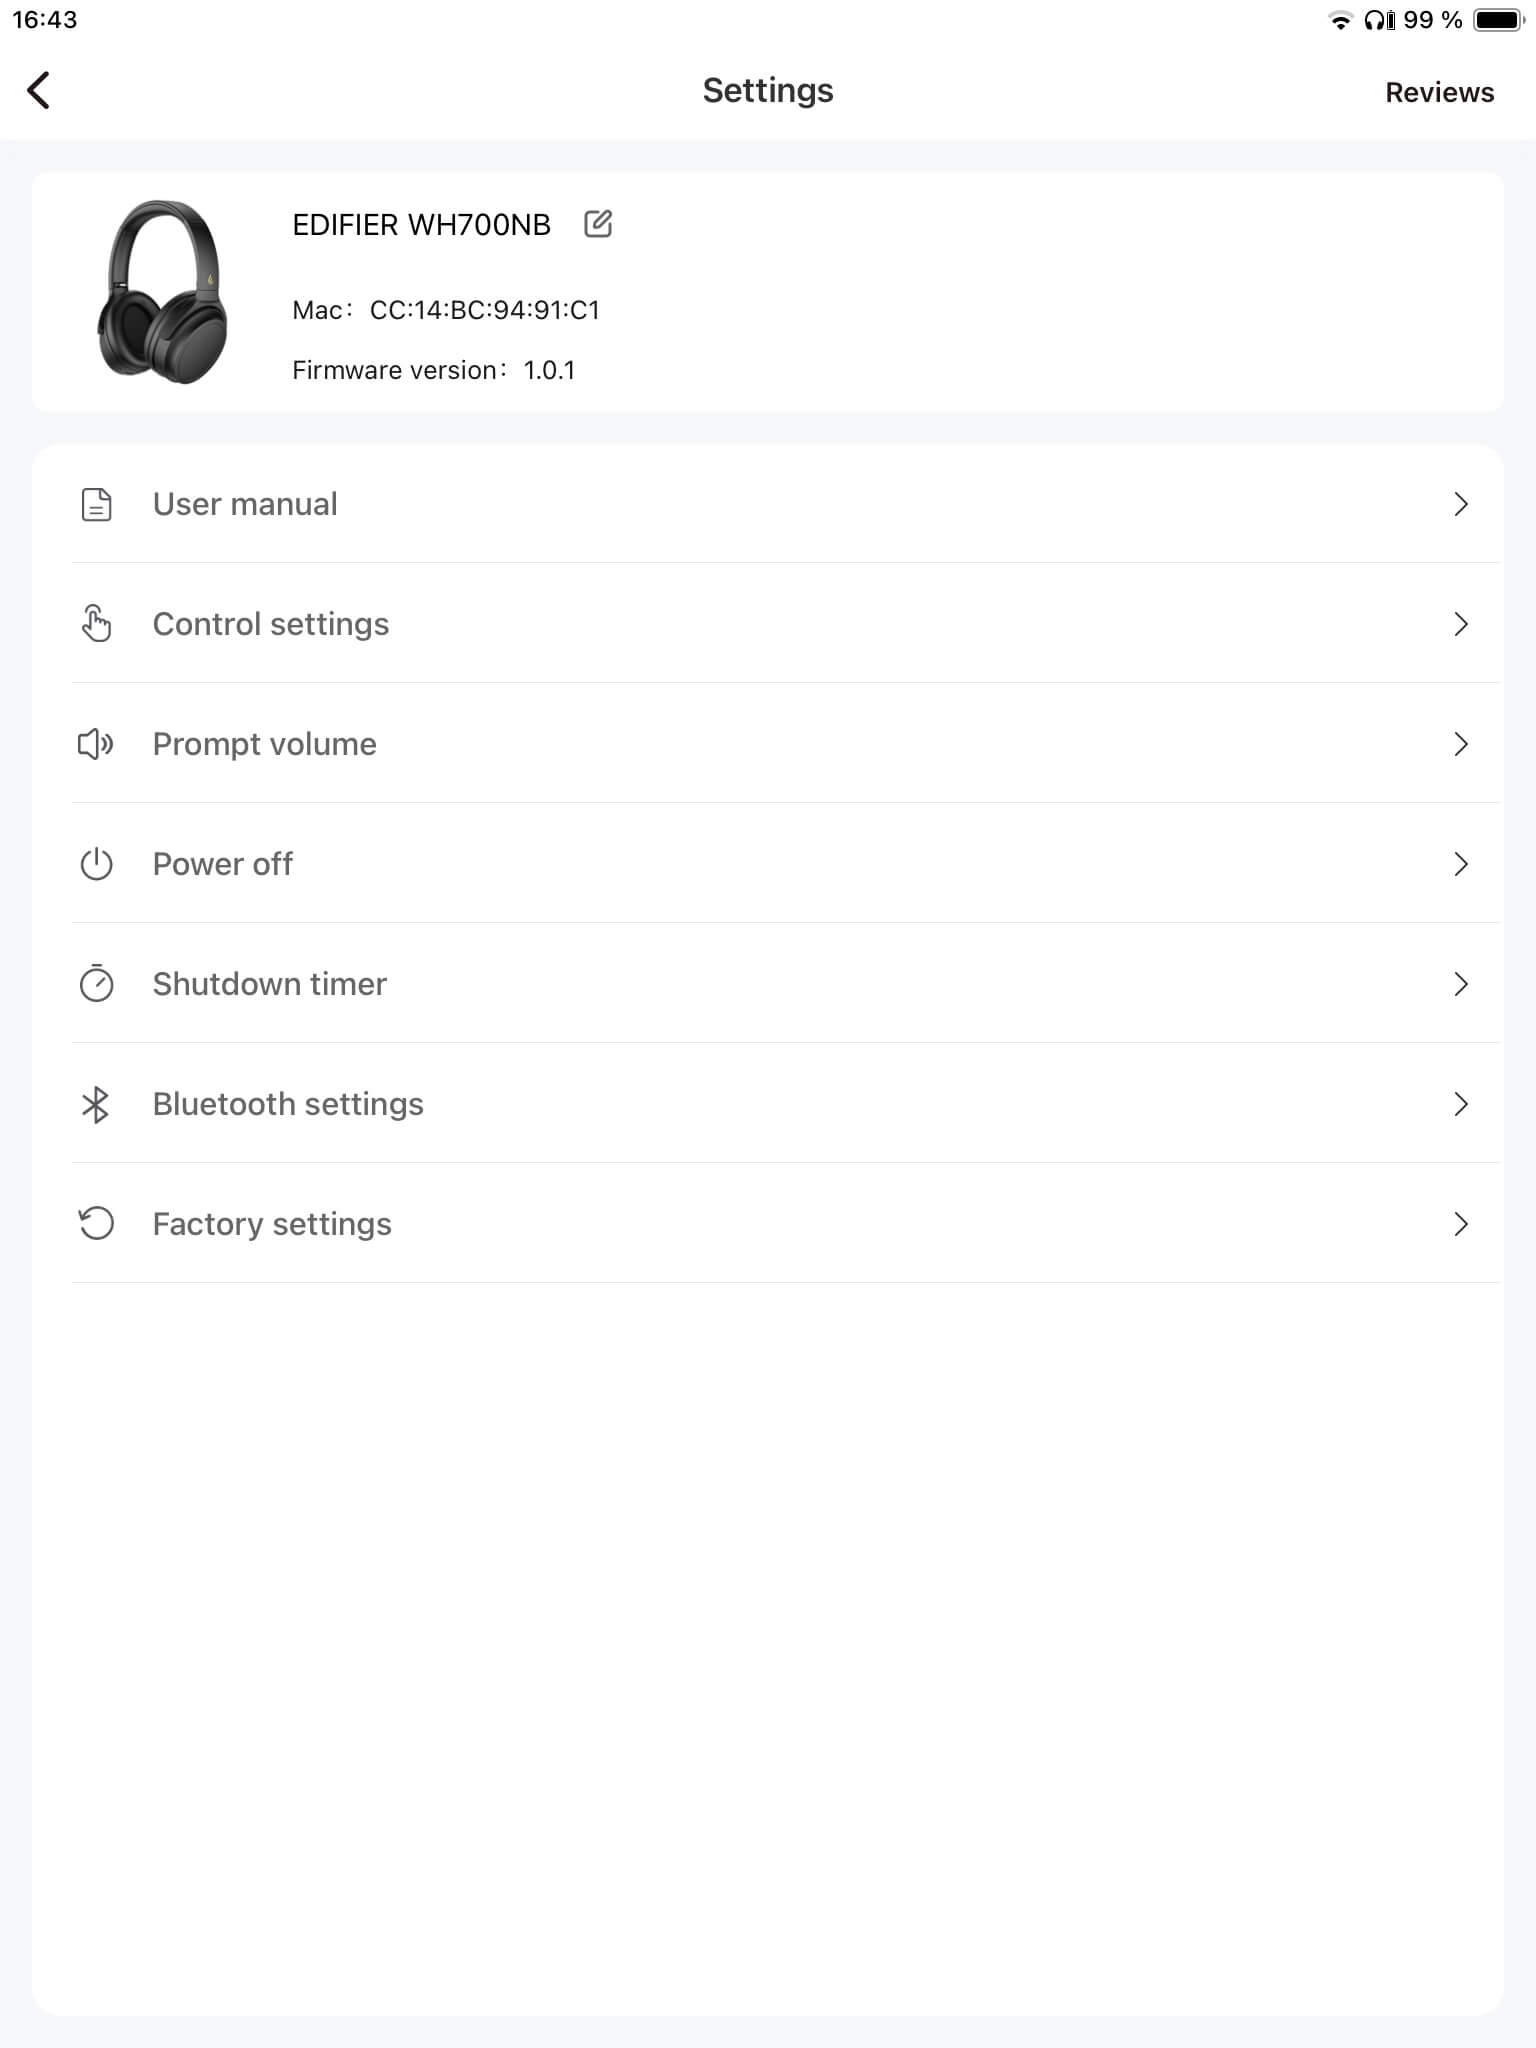Open Prompt volume via right chevron

tap(1460, 744)
